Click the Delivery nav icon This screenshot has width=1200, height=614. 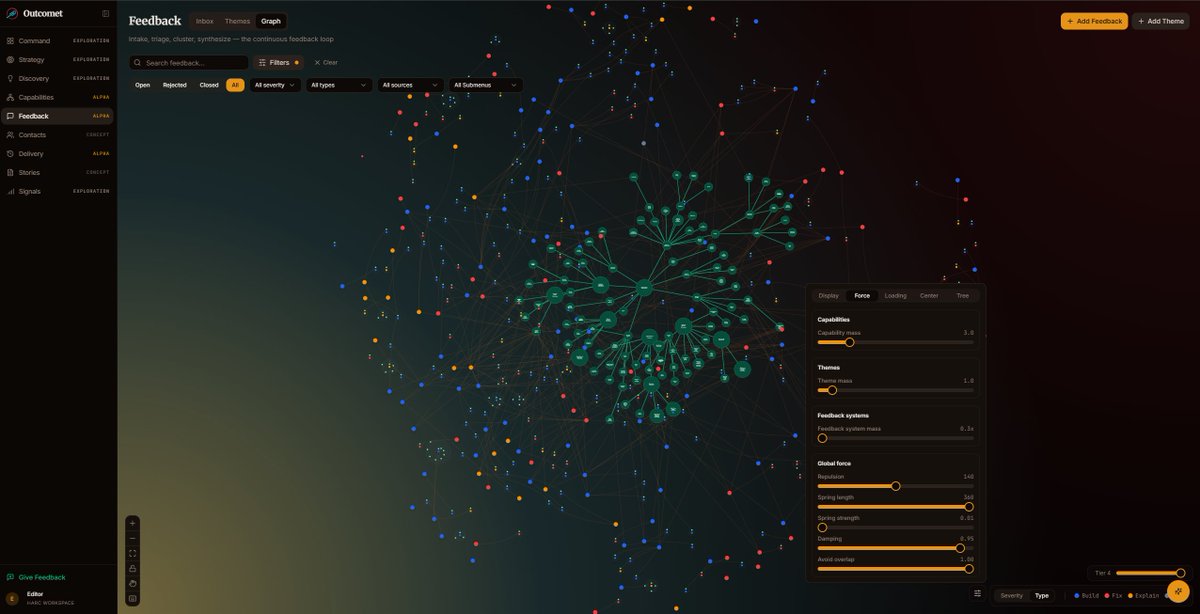pyautogui.click(x=10, y=154)
